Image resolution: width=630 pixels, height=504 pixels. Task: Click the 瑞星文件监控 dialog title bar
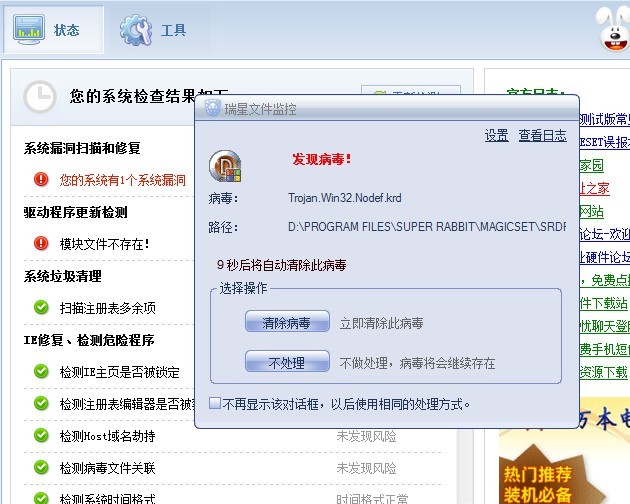pyautogui.click(x=387, y=108)
